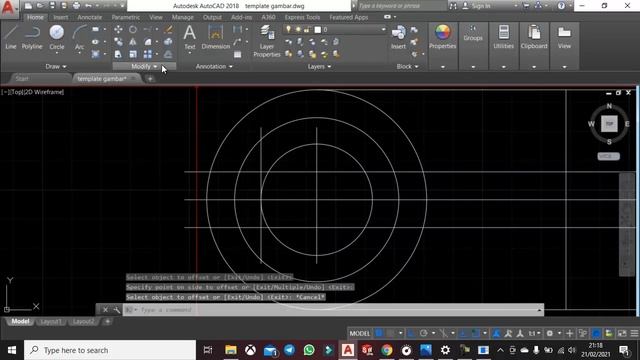Toggle layer freeze sun icon in layer dropdown
The image size is (640, 360).
(298, 29)
